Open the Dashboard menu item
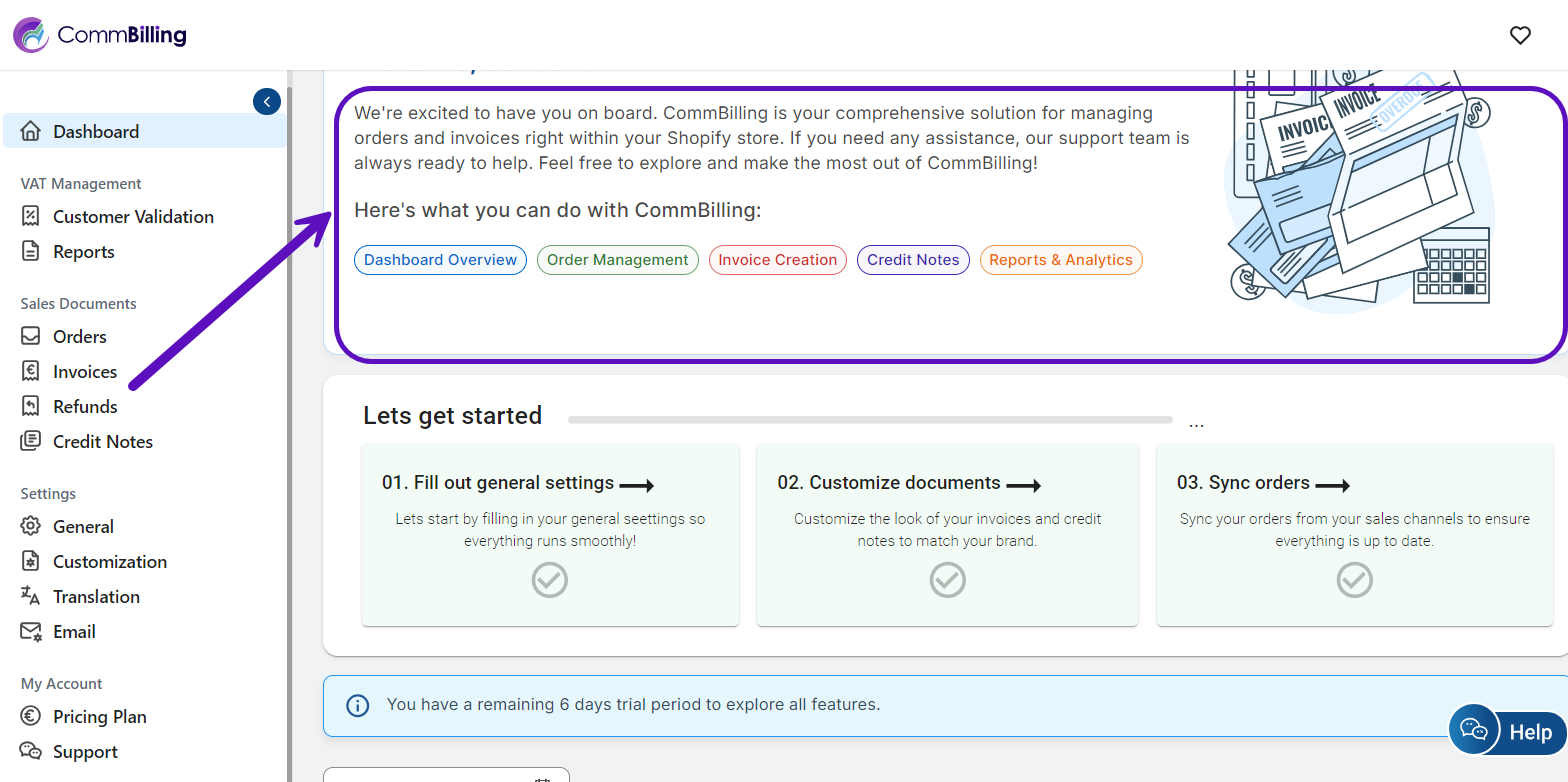This screenshot has height=782, width=1568. coord(145,131)
